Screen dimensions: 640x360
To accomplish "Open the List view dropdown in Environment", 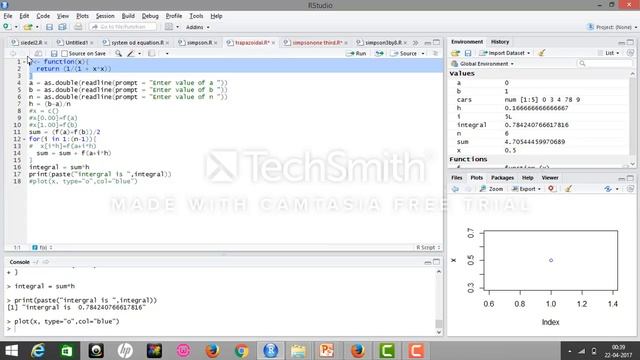I will [x=609, y=53].
